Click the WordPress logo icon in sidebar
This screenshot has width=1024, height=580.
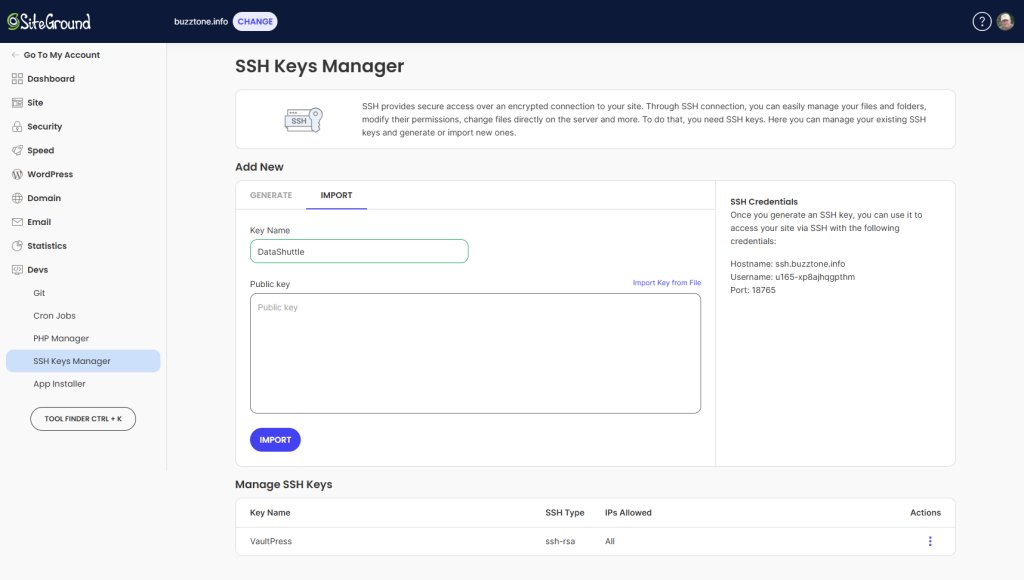coord(17,174)
